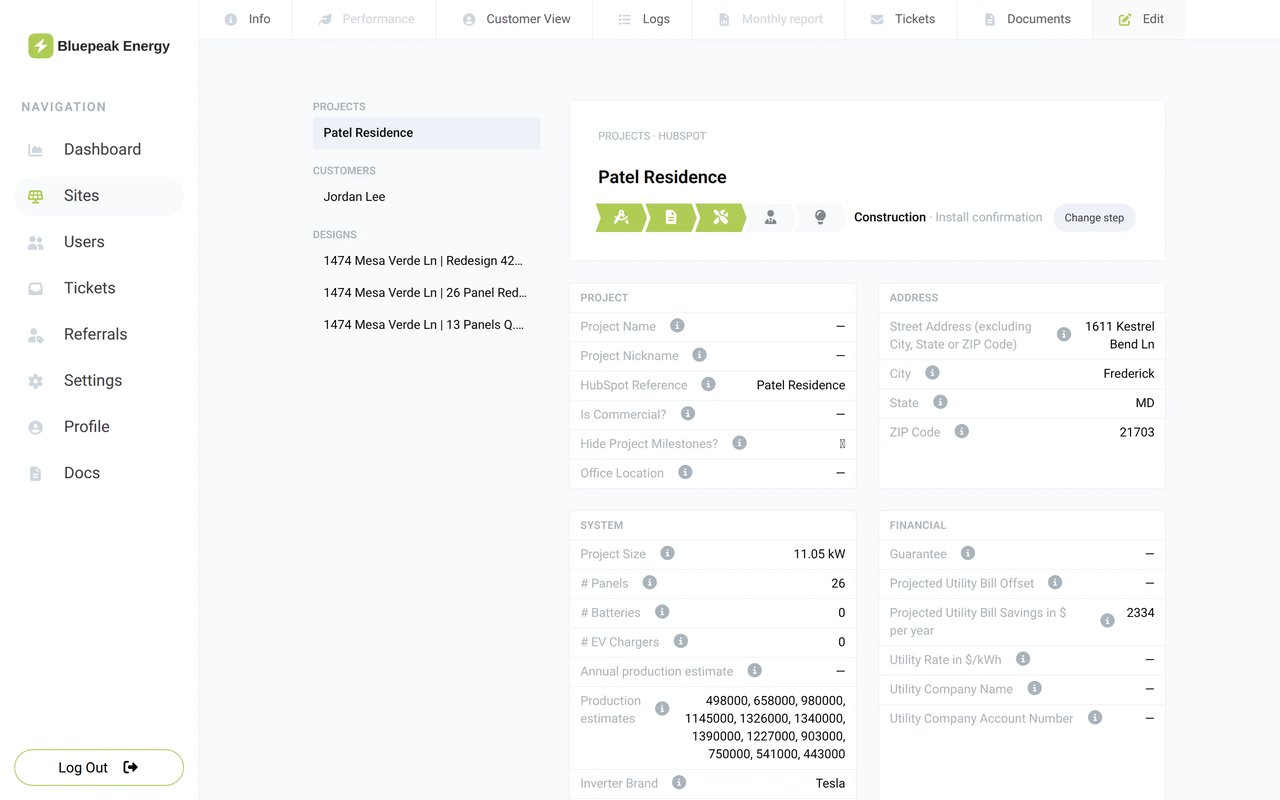The width and height of the screenshot is (1280, 800).
Task: Click the construction tools step icon
Action: point(720,217)
